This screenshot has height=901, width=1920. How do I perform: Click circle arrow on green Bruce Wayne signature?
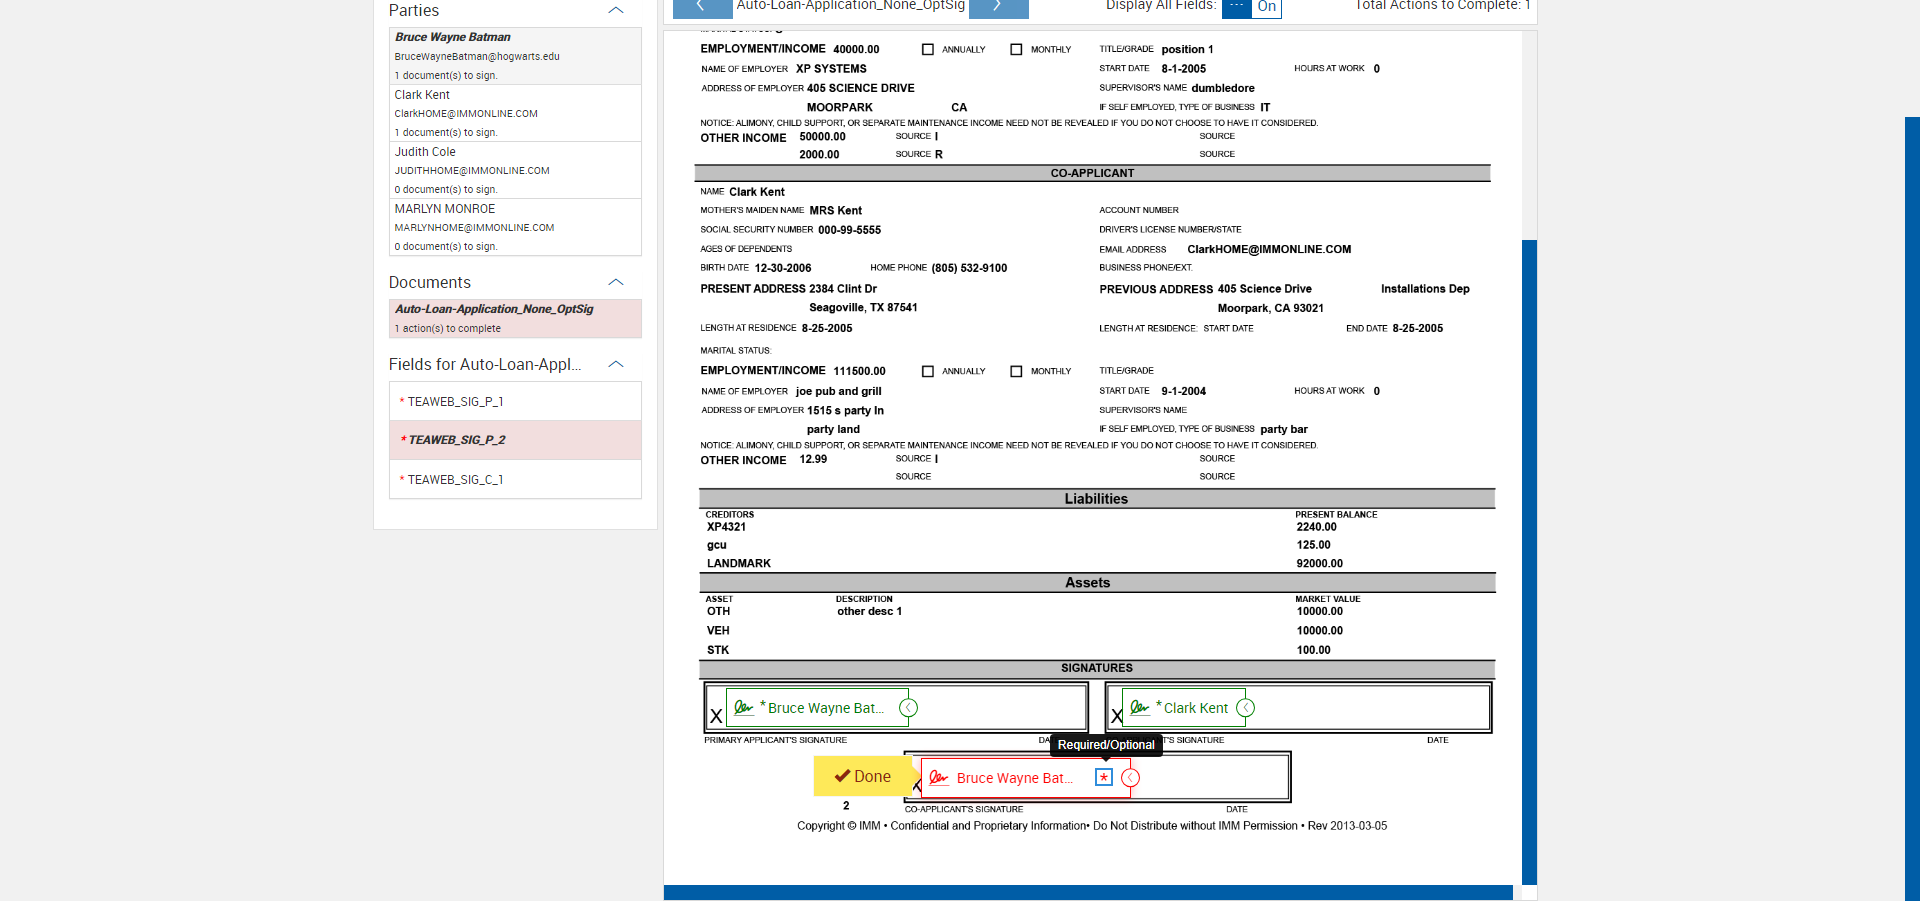(909, 708)
